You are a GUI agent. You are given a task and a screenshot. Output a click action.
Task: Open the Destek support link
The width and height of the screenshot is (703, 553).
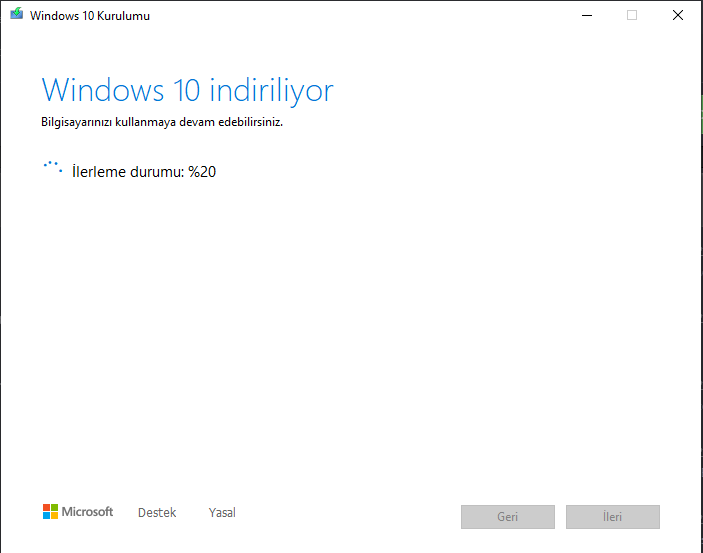click(157, 513)
